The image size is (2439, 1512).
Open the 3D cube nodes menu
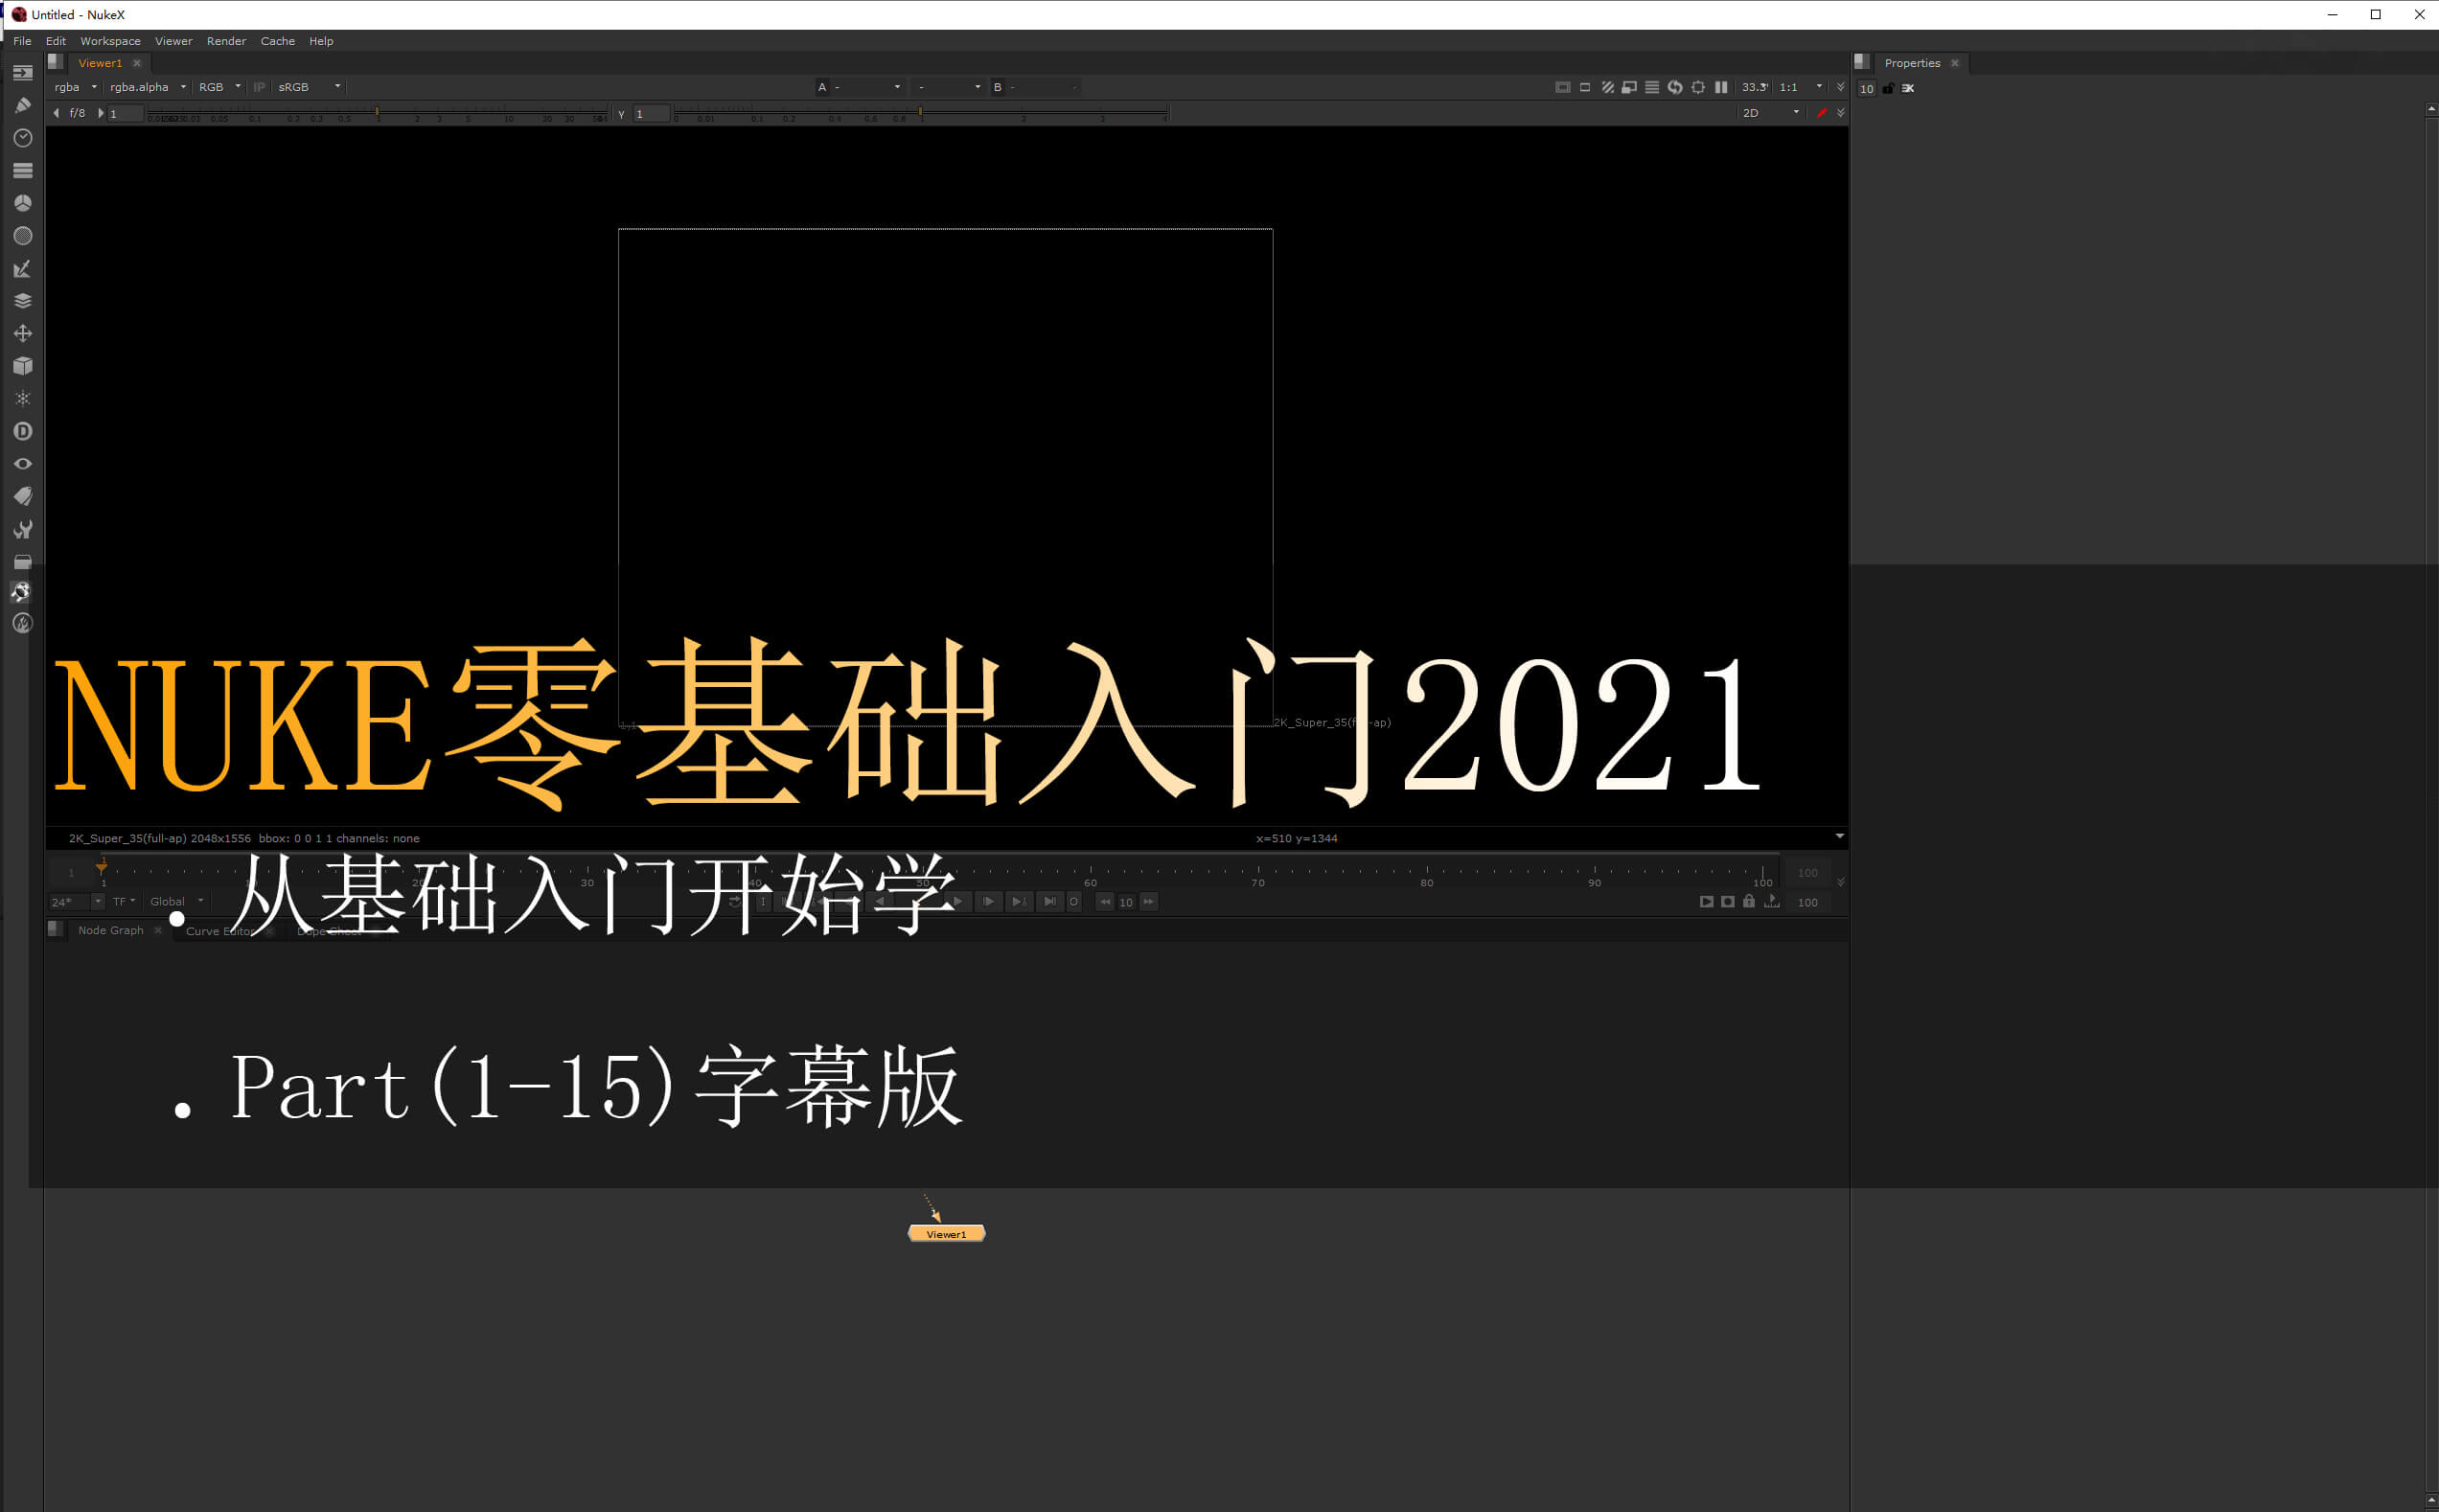[22, 366]
